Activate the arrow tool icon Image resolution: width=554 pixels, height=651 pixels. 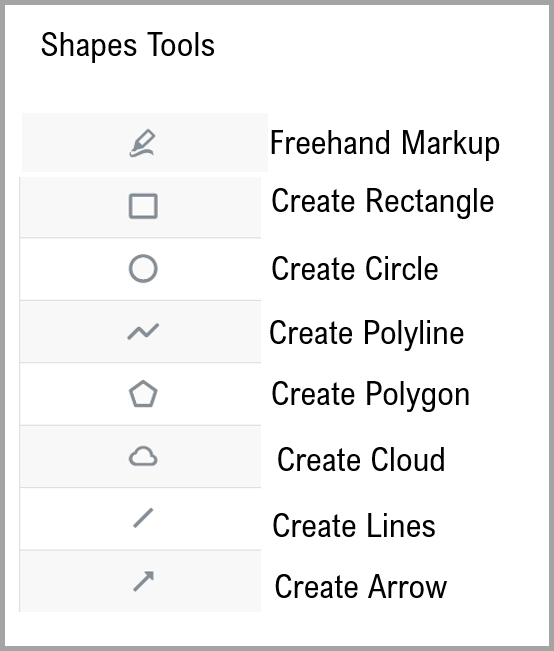pyautogui.click(x=143, y=581)
